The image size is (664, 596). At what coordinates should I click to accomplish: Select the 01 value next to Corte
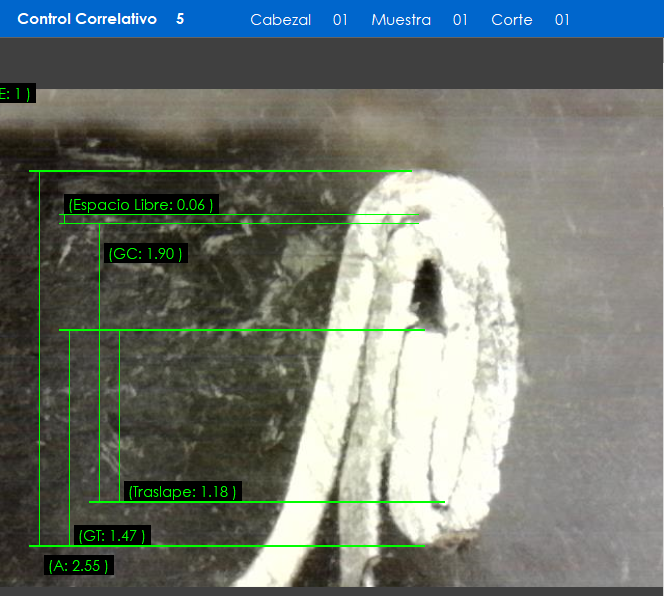click(x=562, y=20)
